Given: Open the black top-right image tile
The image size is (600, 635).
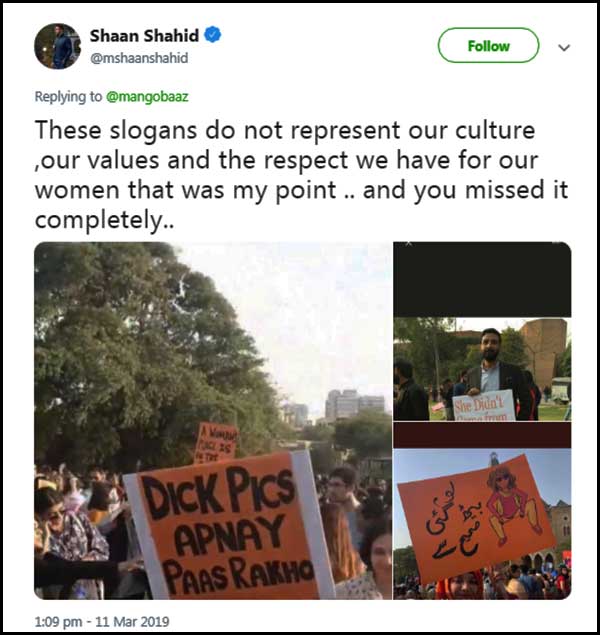Looking at the screenshot, I should [482, 279].
